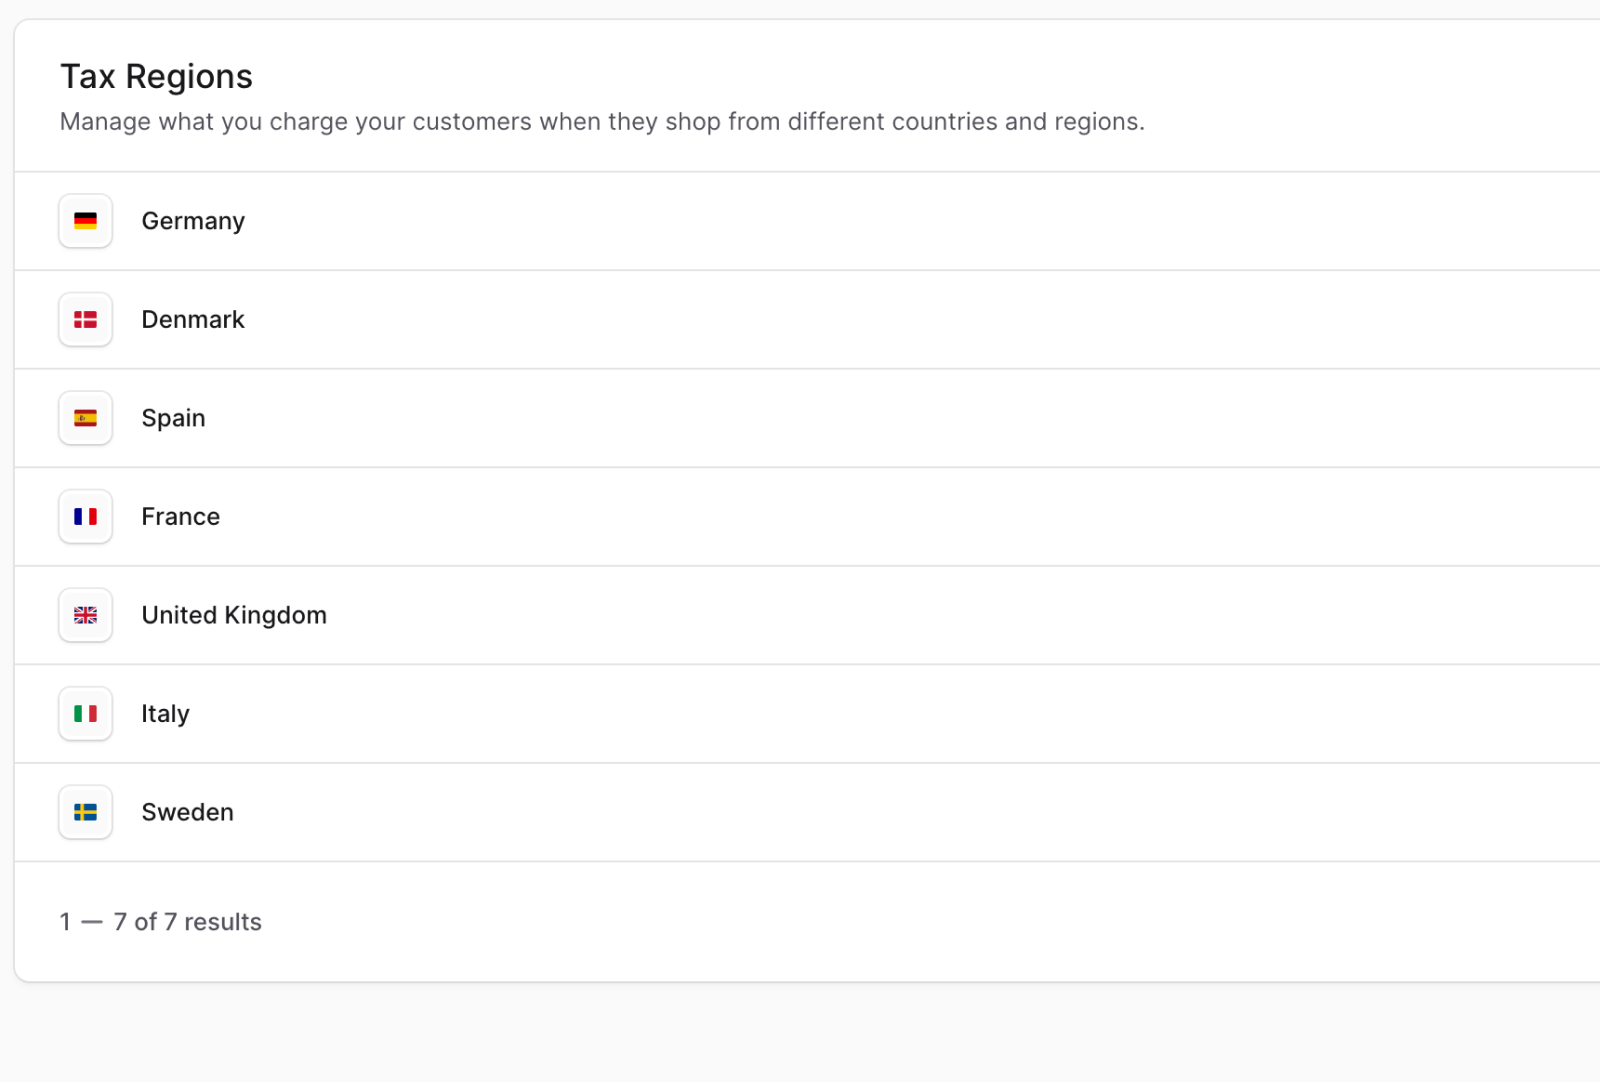Click the Germany flag icon
Image resolution: width=1600 pixels, height=1082 pixels.
pos(85,221)
